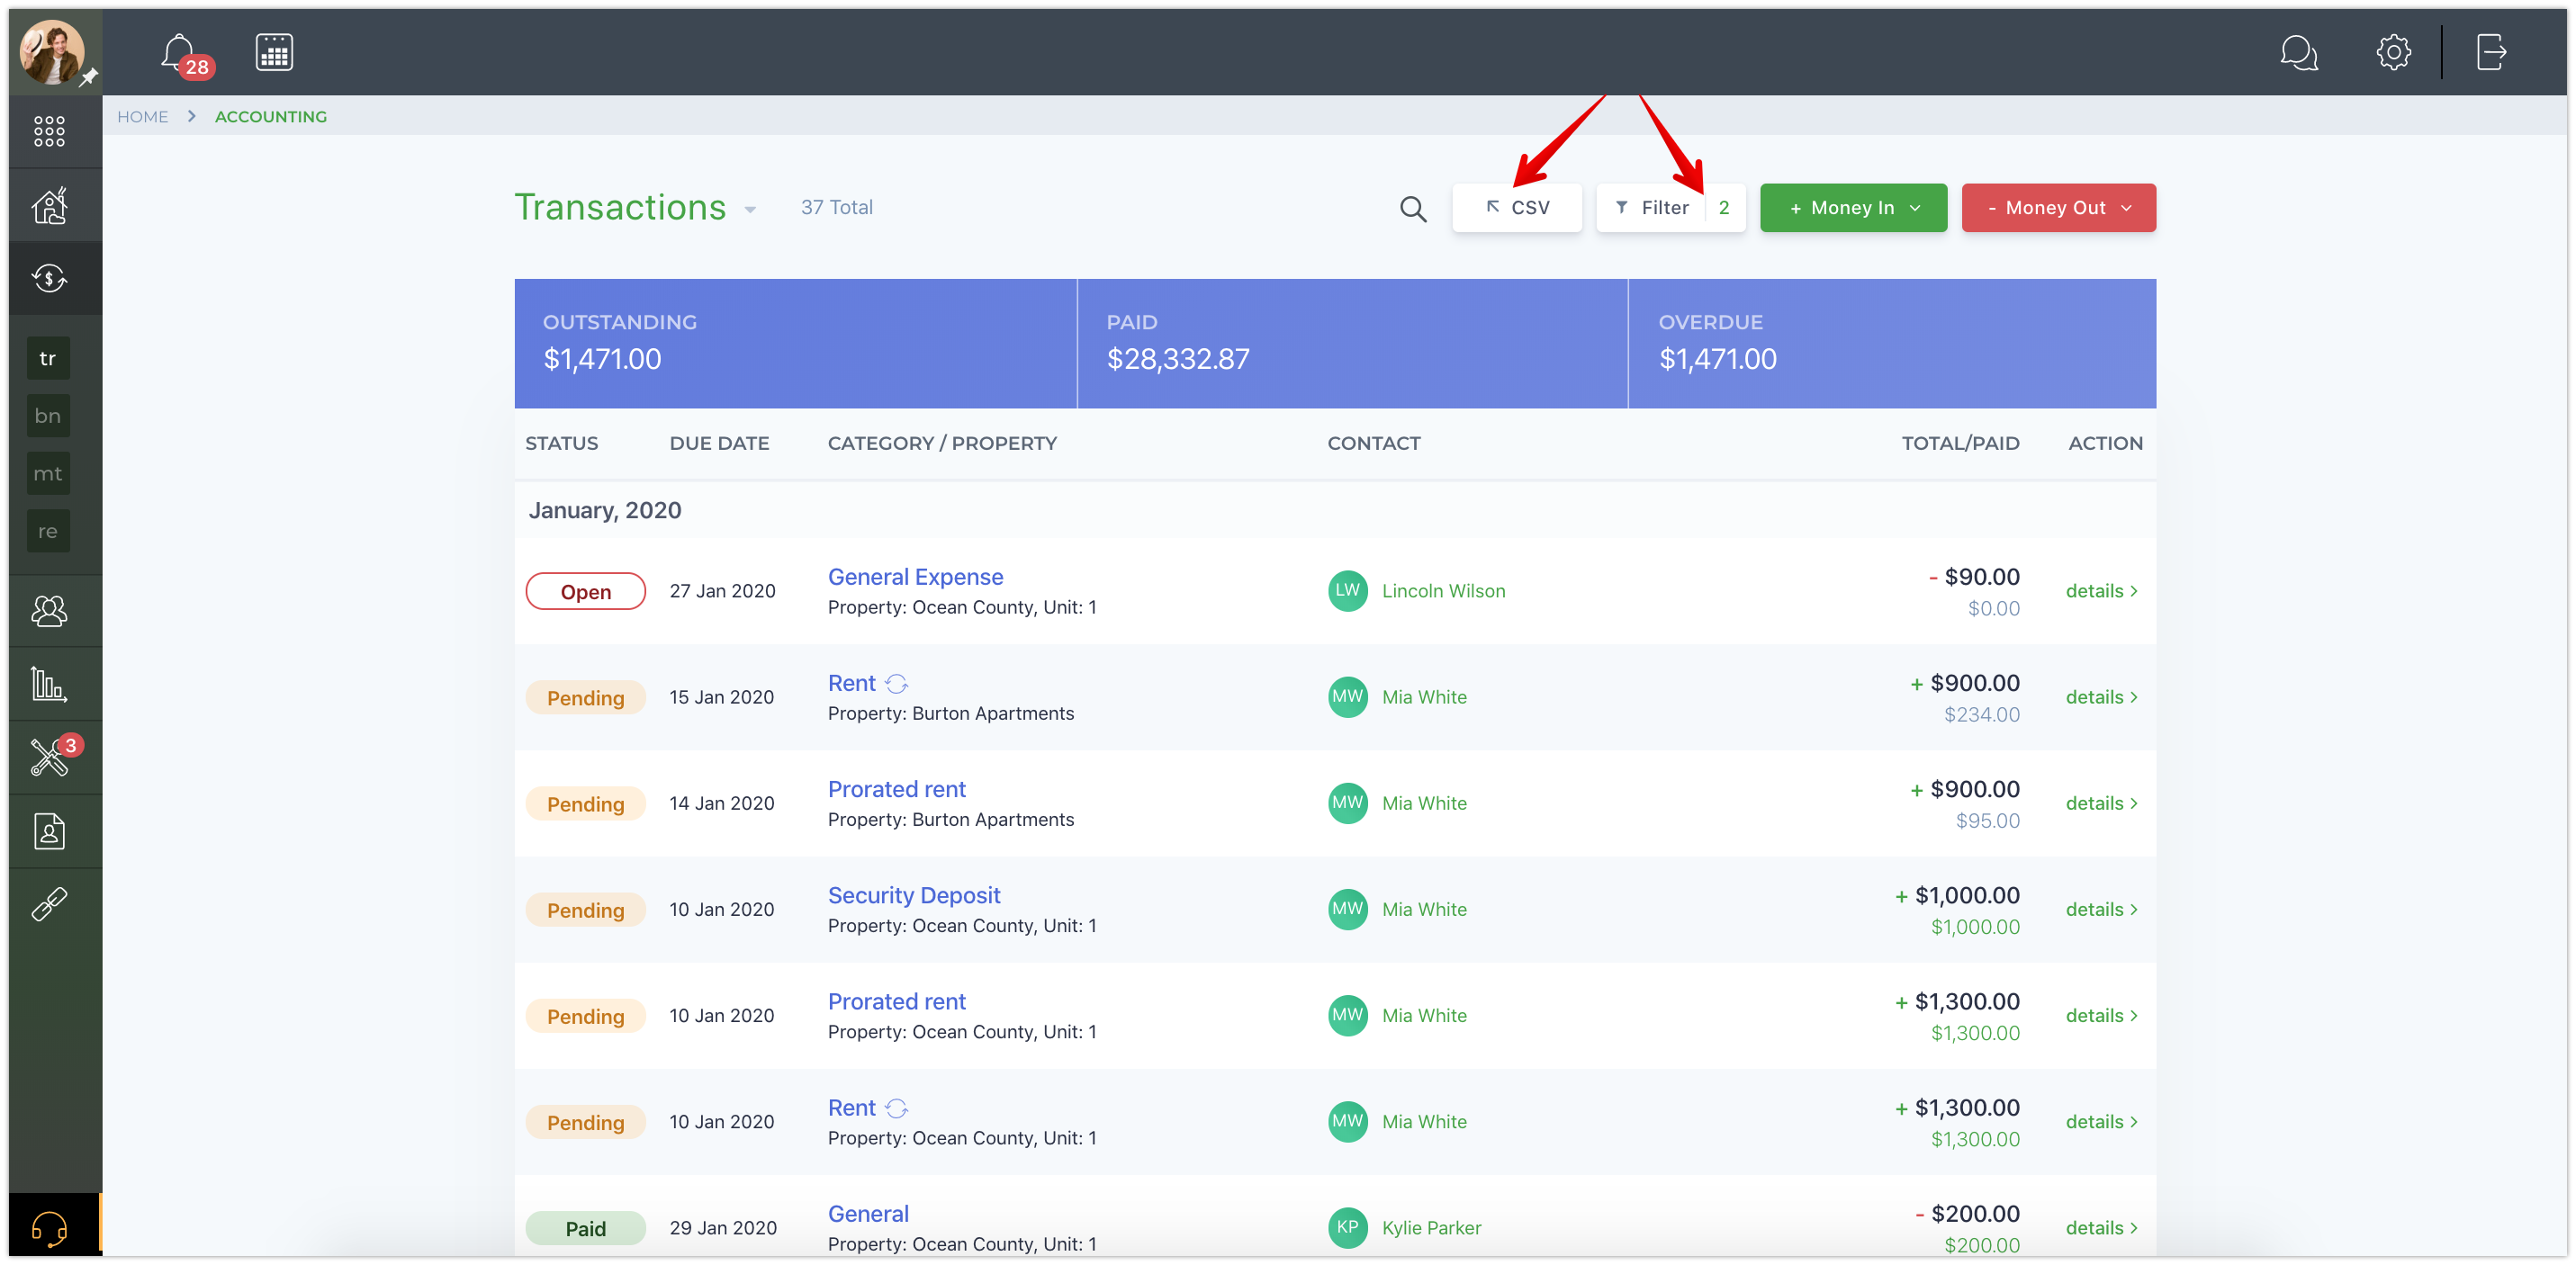Click the Pending badge on the 15 Jan row

tap(585, 698)
